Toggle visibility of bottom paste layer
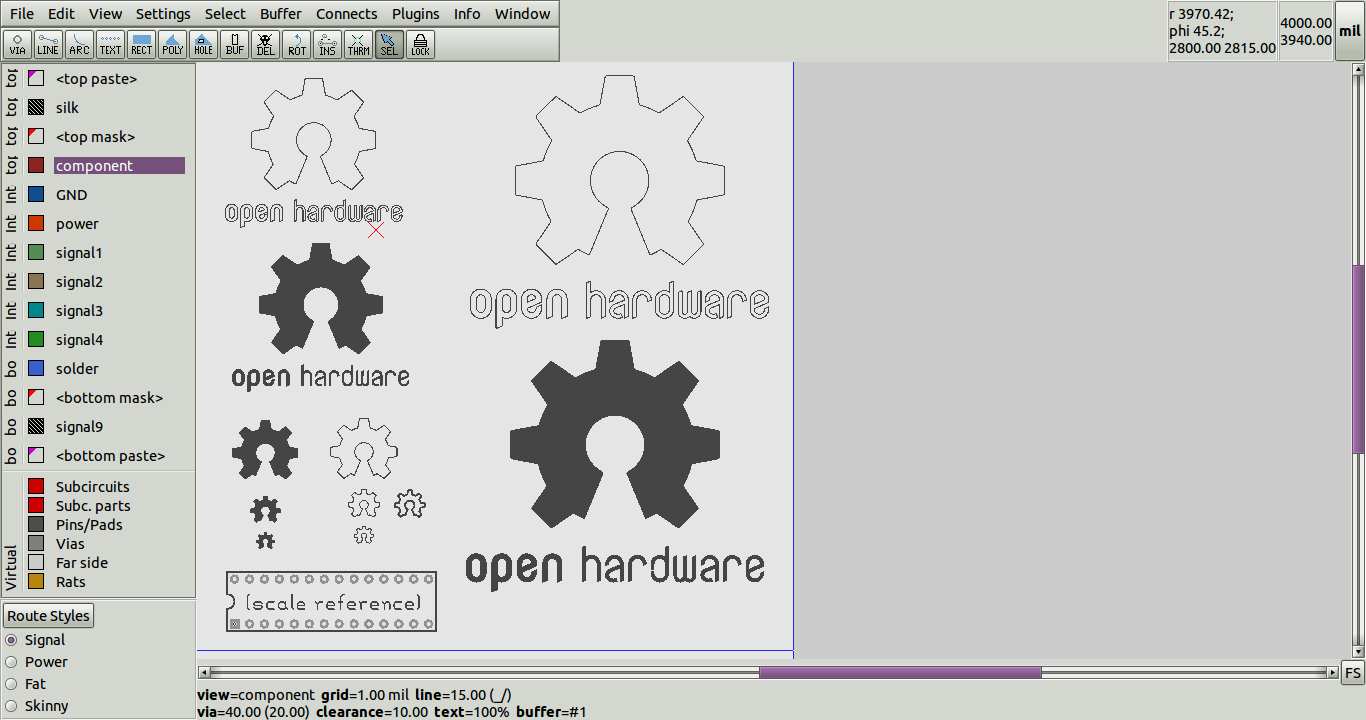This screenshot has height=720, width=1366. pyautogui.click(x=36, y=455)
